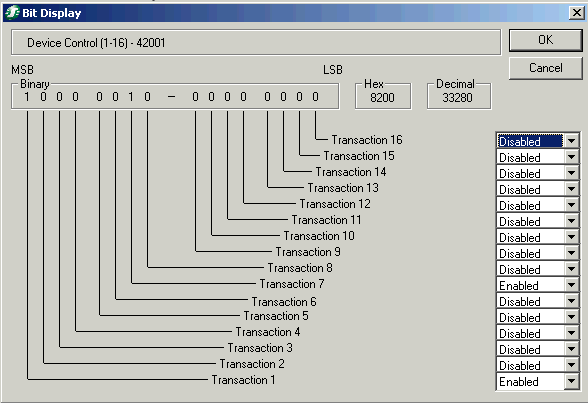The height and width of the screenshot is (403, 588).
Task: Open the Transaction 12 state dropdown
Action: point(572,205)
